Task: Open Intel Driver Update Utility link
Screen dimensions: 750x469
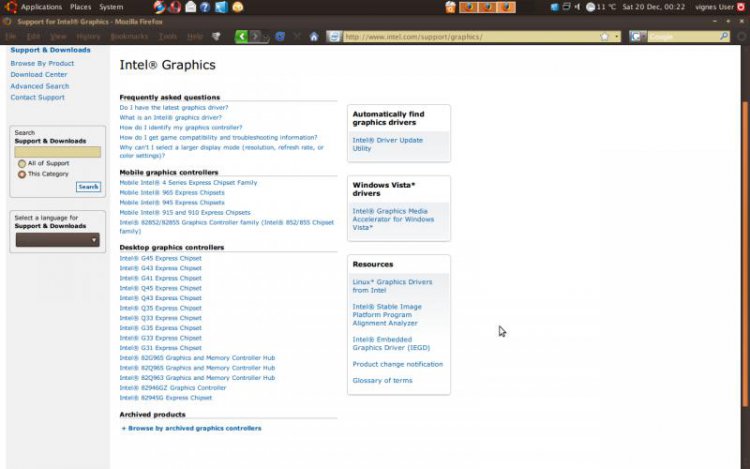Action: pos(387,144)
